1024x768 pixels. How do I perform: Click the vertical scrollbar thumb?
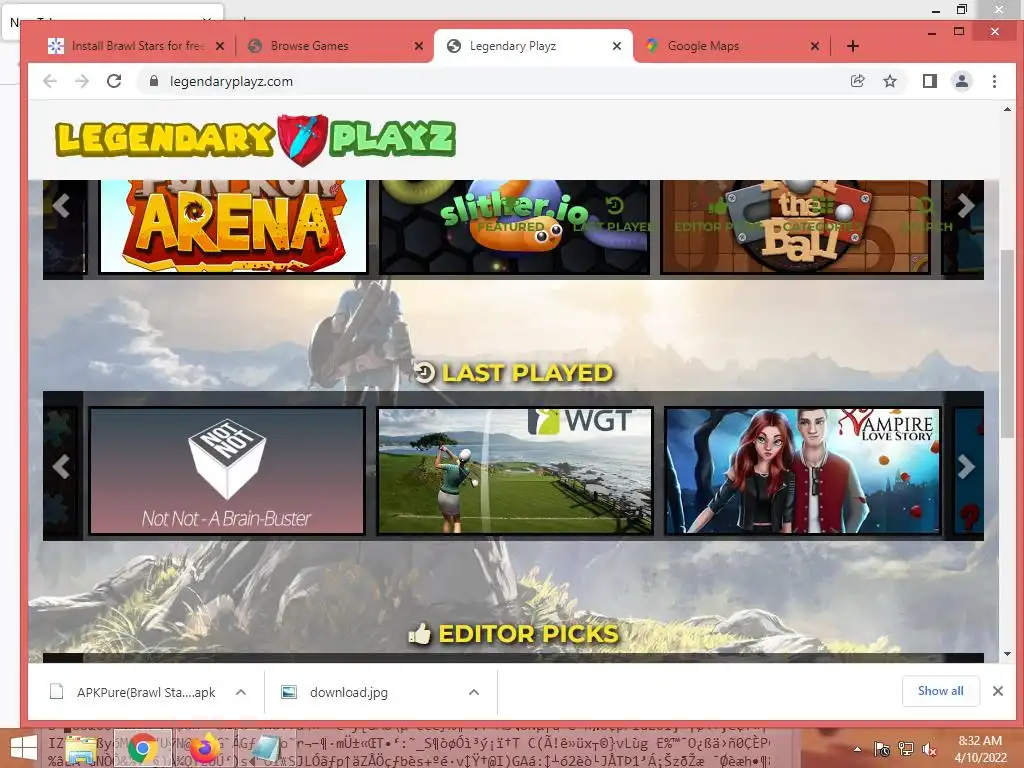(x=1007, y=344)
